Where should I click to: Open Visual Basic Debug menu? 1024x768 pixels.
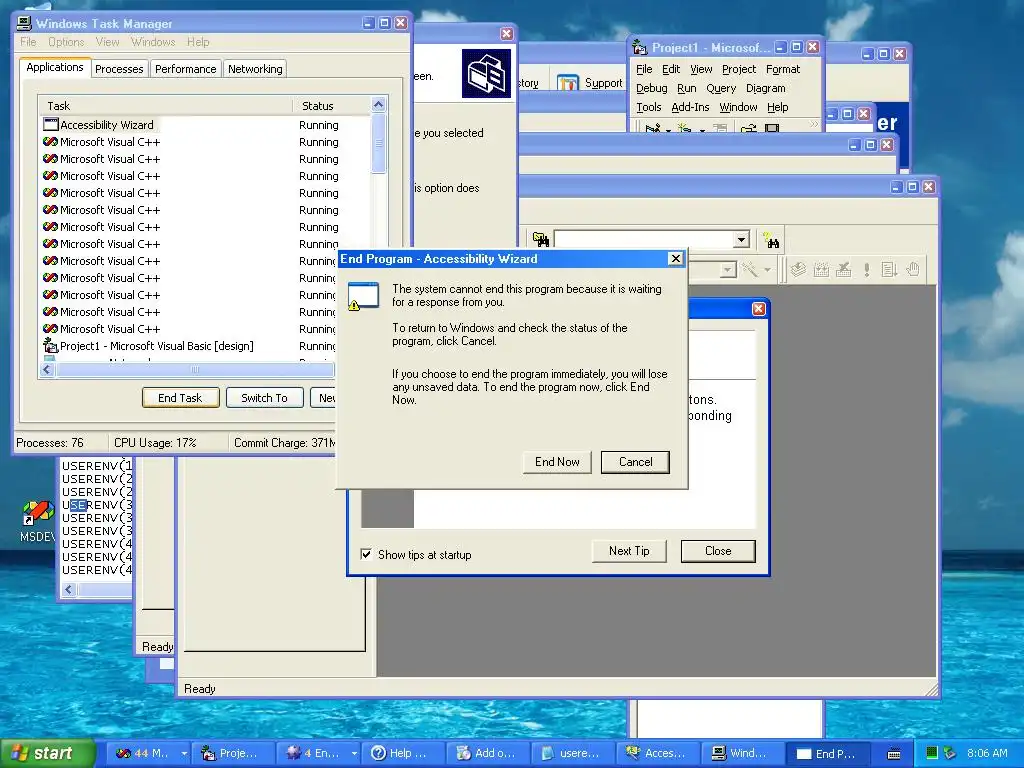tap(652, 88)
